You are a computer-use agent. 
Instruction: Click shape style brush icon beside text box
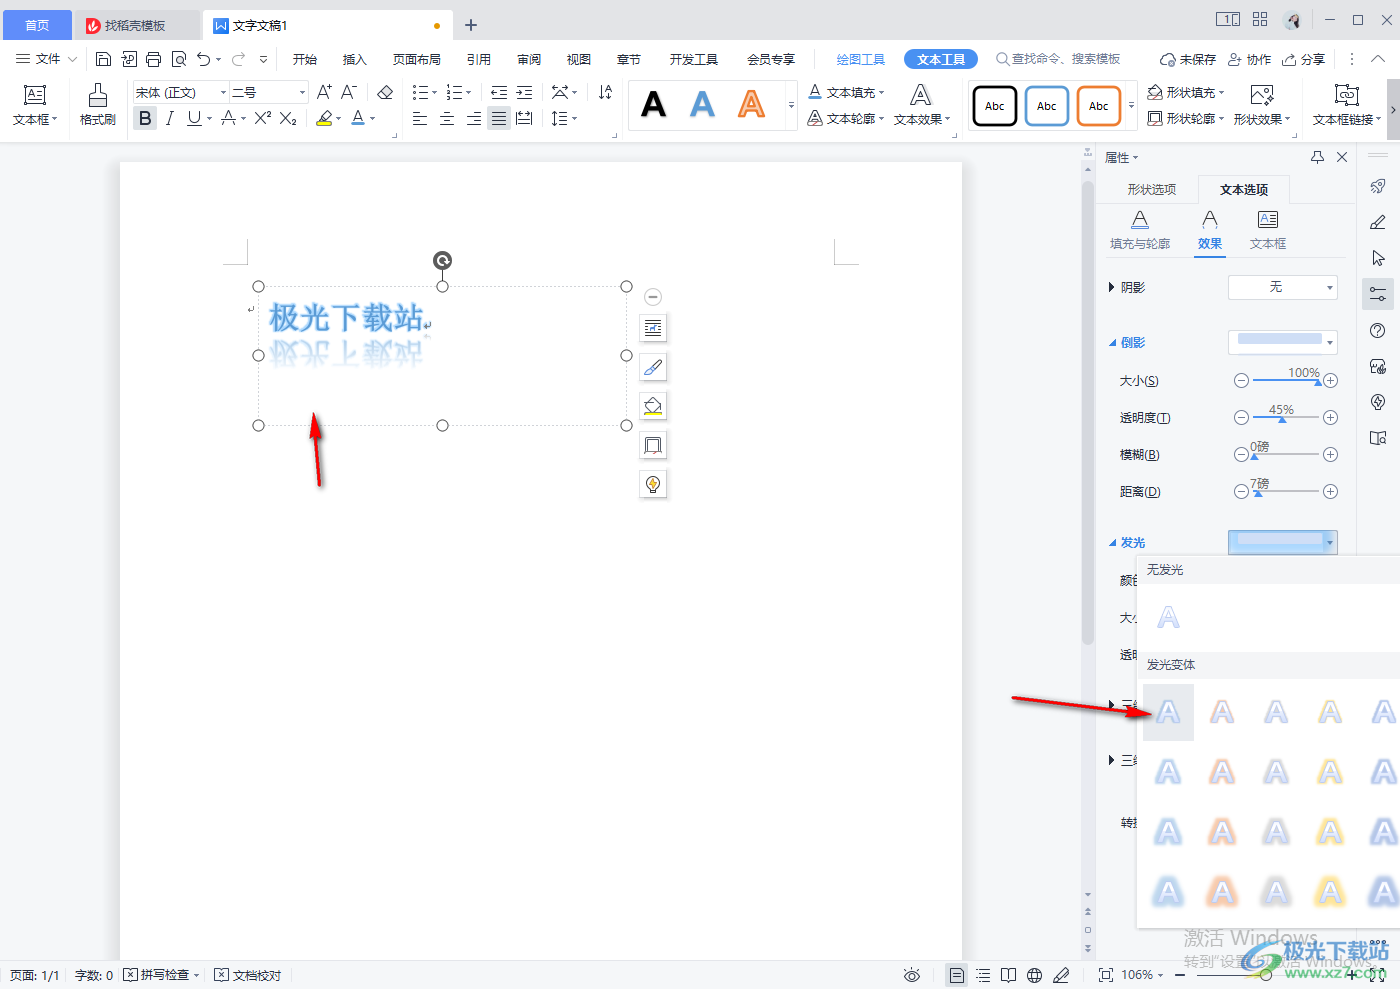653,367
